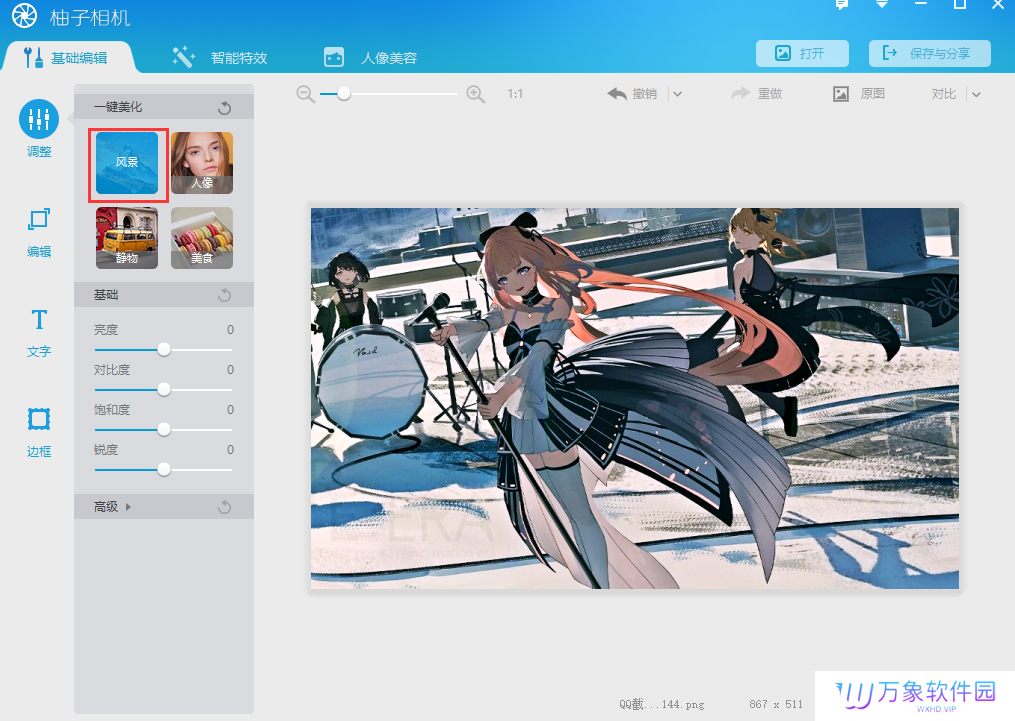
Task: Click the 柚子相机 app logo
Action: [x=25, y=16]
